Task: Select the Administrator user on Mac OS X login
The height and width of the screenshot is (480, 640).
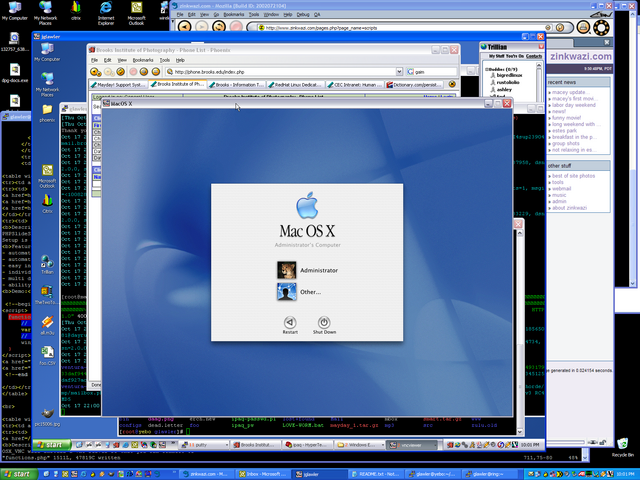Action: [308, 270]
